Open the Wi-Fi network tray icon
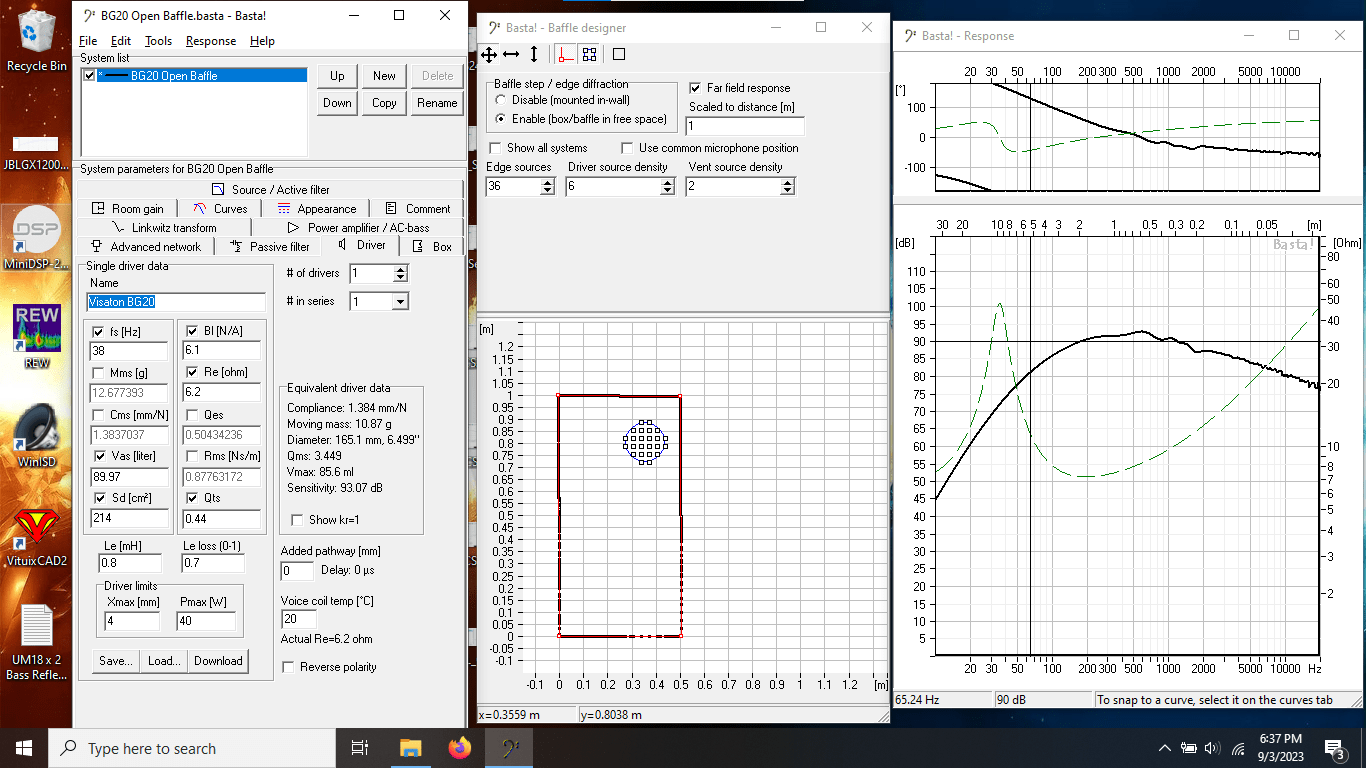The height and width of the screenshot is (768, 1366). point(1237,748)
